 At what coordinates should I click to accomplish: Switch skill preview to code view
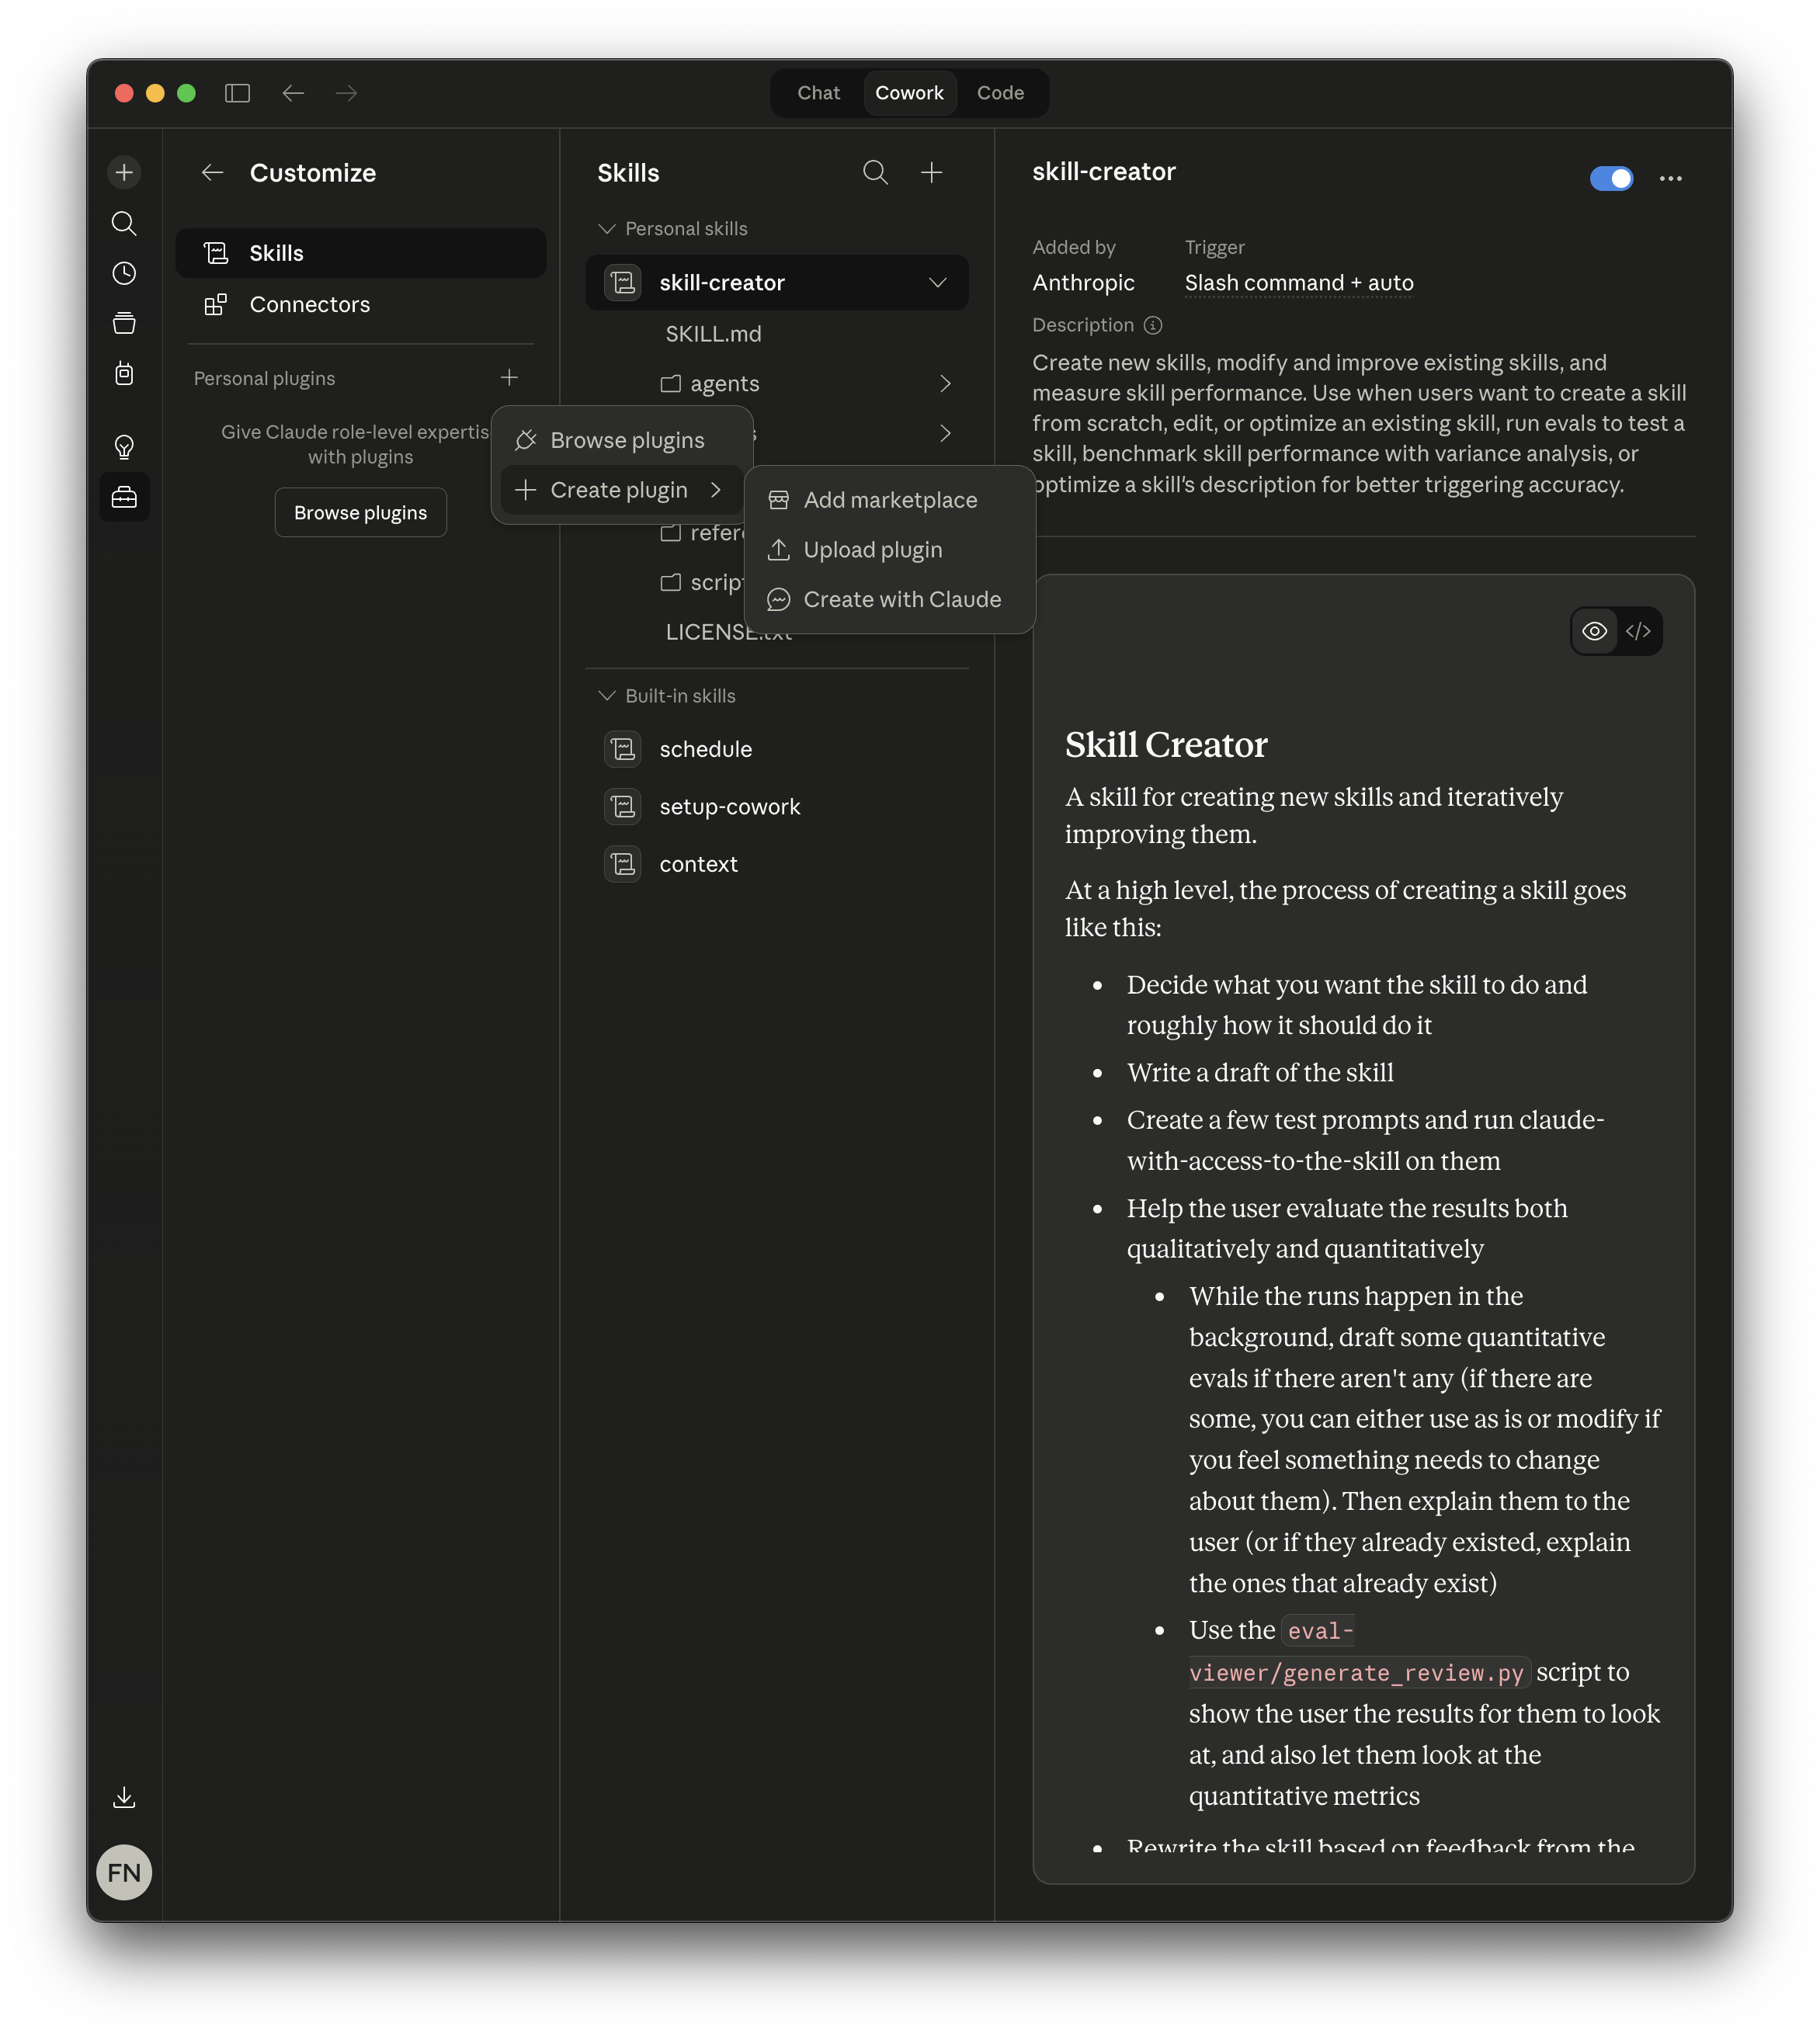1639,631
